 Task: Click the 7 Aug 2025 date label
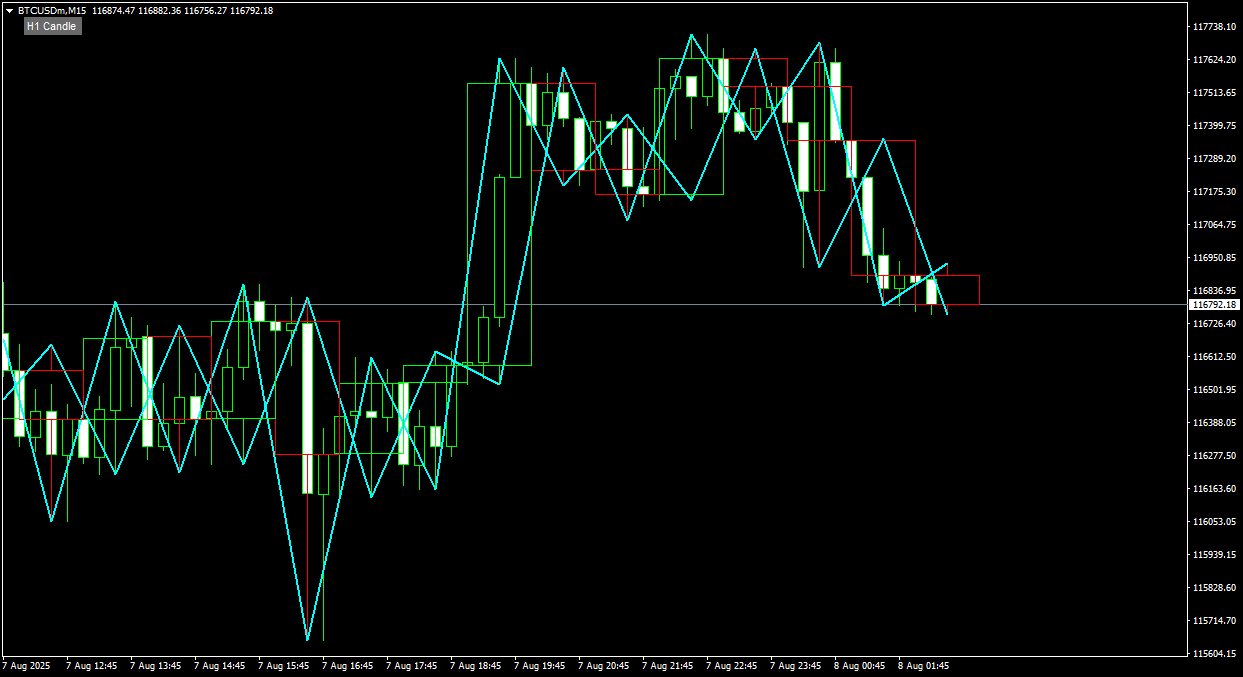pos(26,666)
